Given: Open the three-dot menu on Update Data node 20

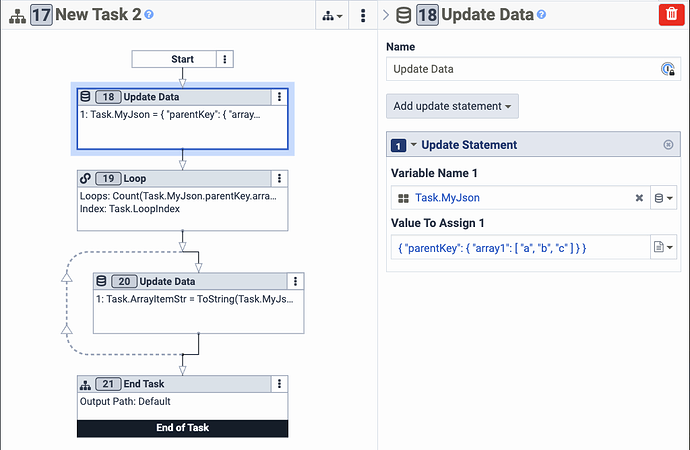Looking at the screenshot, I should [x=295, y=281].
